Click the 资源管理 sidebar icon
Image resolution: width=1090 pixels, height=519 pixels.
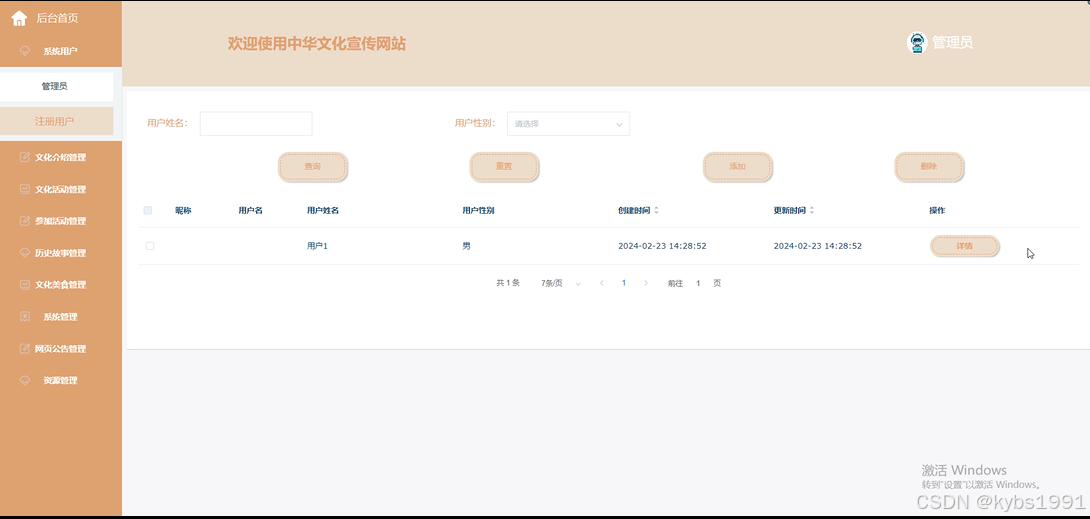[25, 380]
